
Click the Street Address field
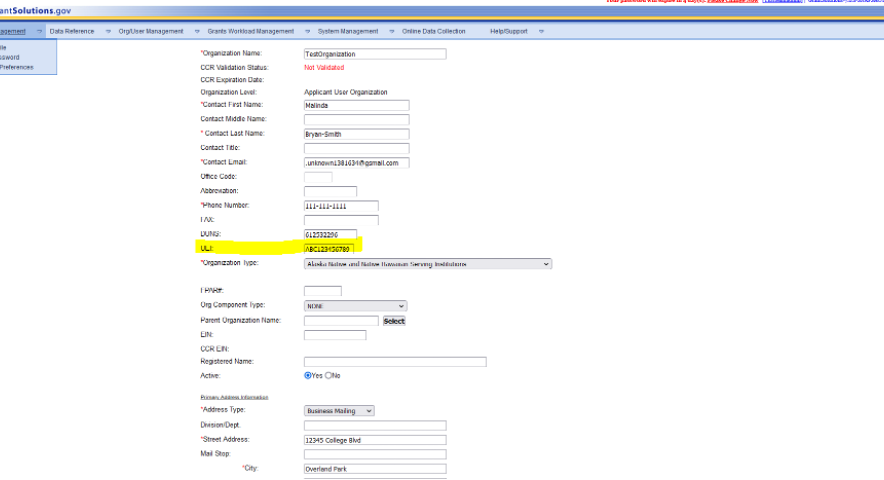point(374,440)
